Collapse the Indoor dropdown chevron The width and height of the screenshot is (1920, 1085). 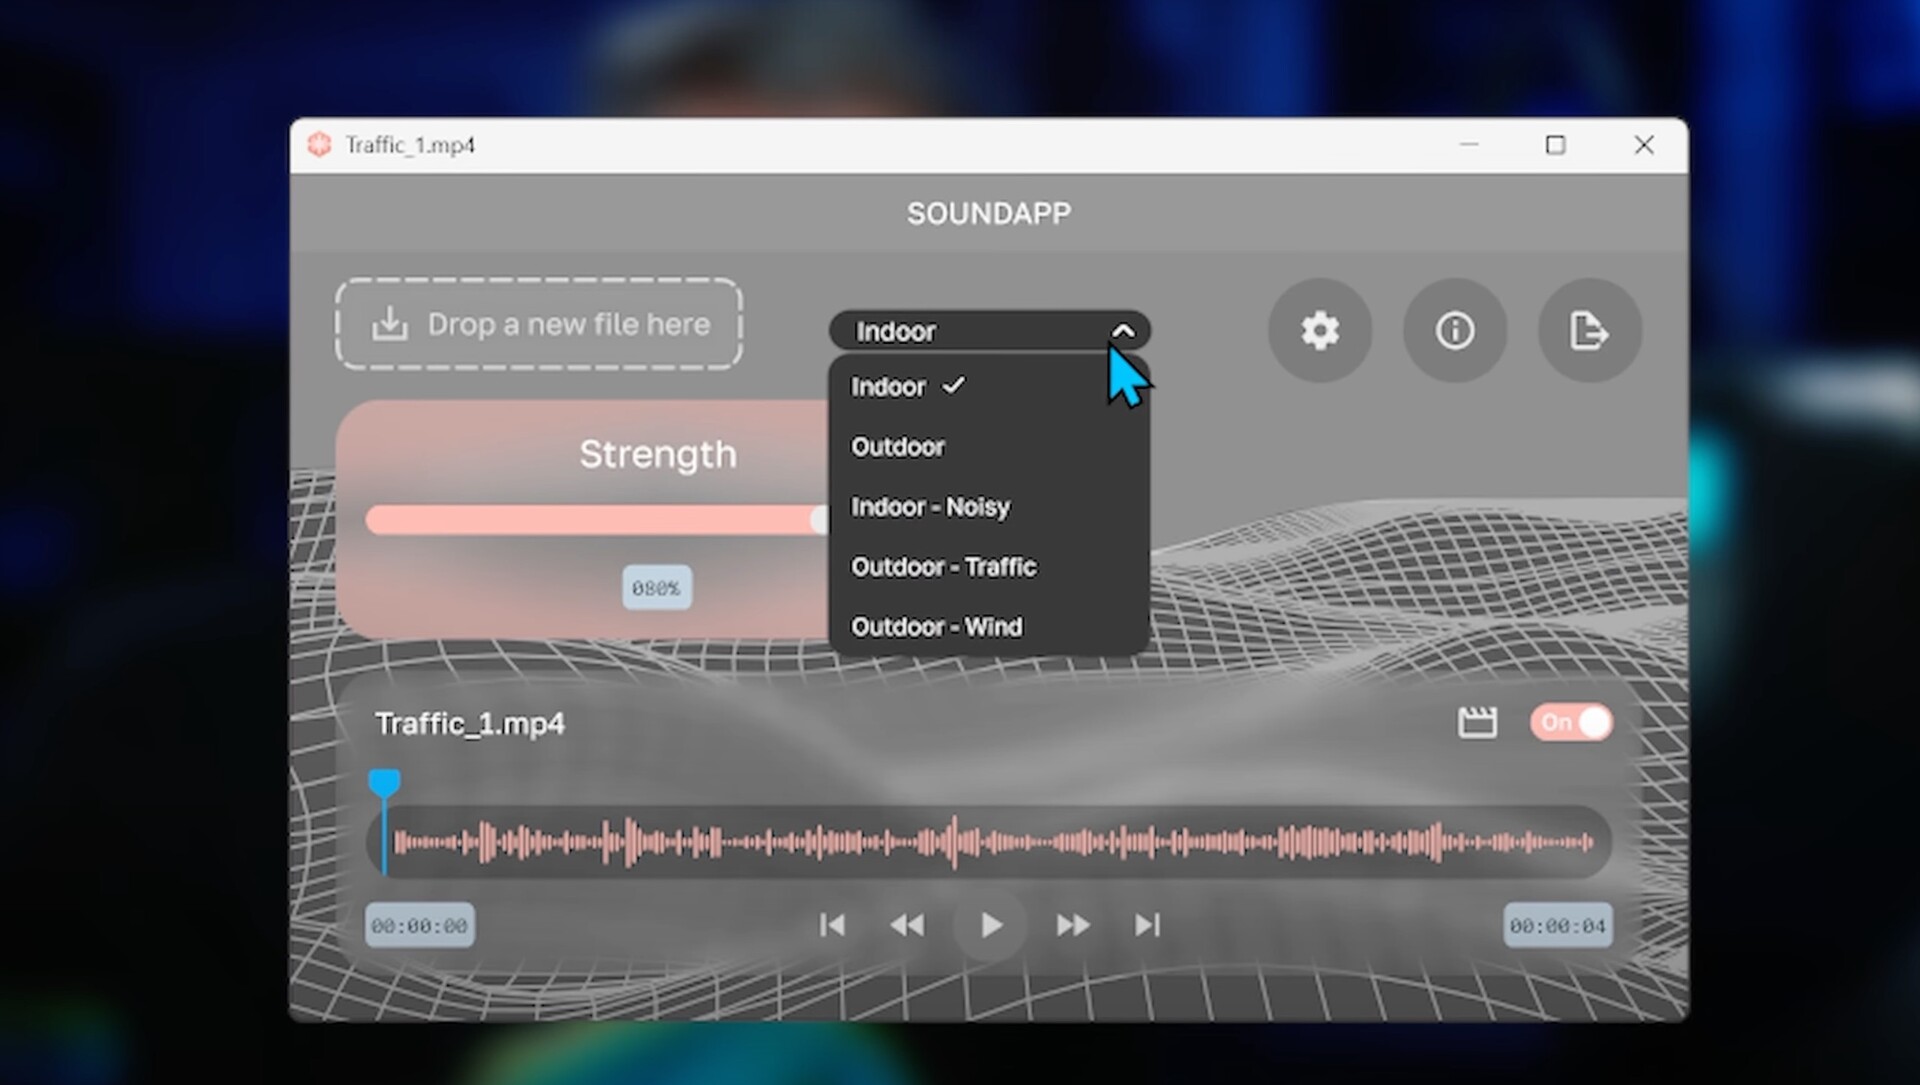(x=1123, y=331)
